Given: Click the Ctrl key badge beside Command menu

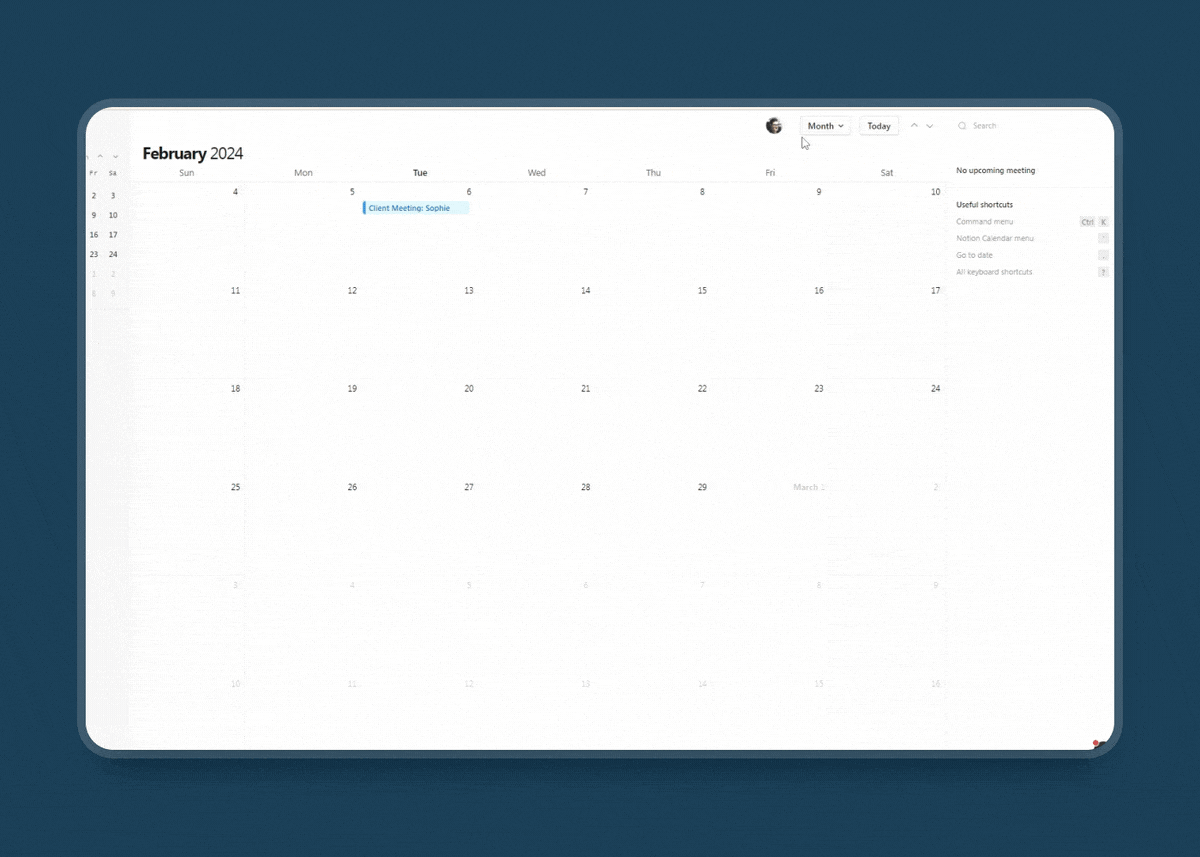Looking at the screenshot, I should pyautogui.click(x=1087, y=222).
